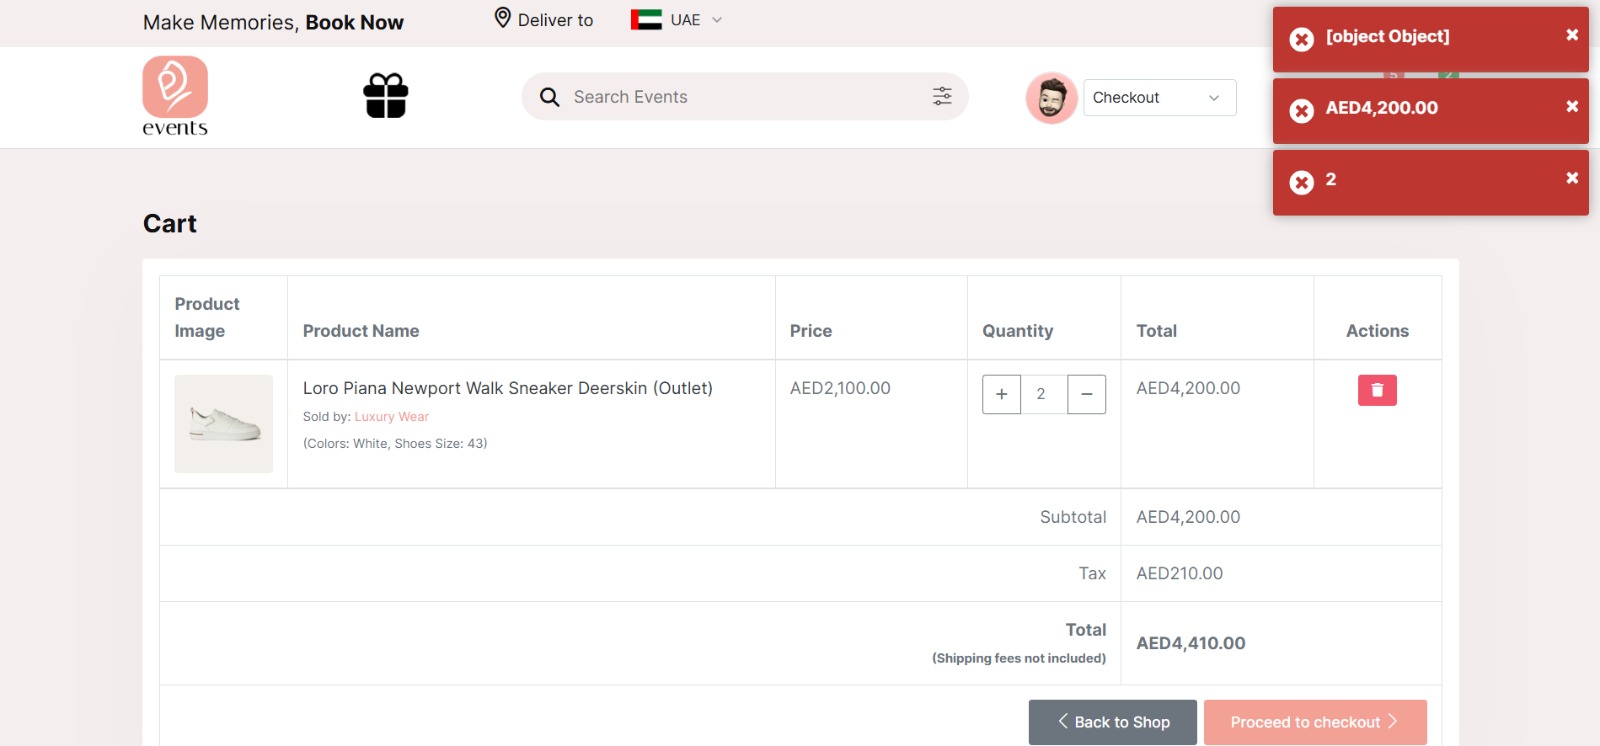Open the Luxury Wear seller link
The height and width of the screenshot is (746, 1600).
pyautogui.click(x=391, y=417)
